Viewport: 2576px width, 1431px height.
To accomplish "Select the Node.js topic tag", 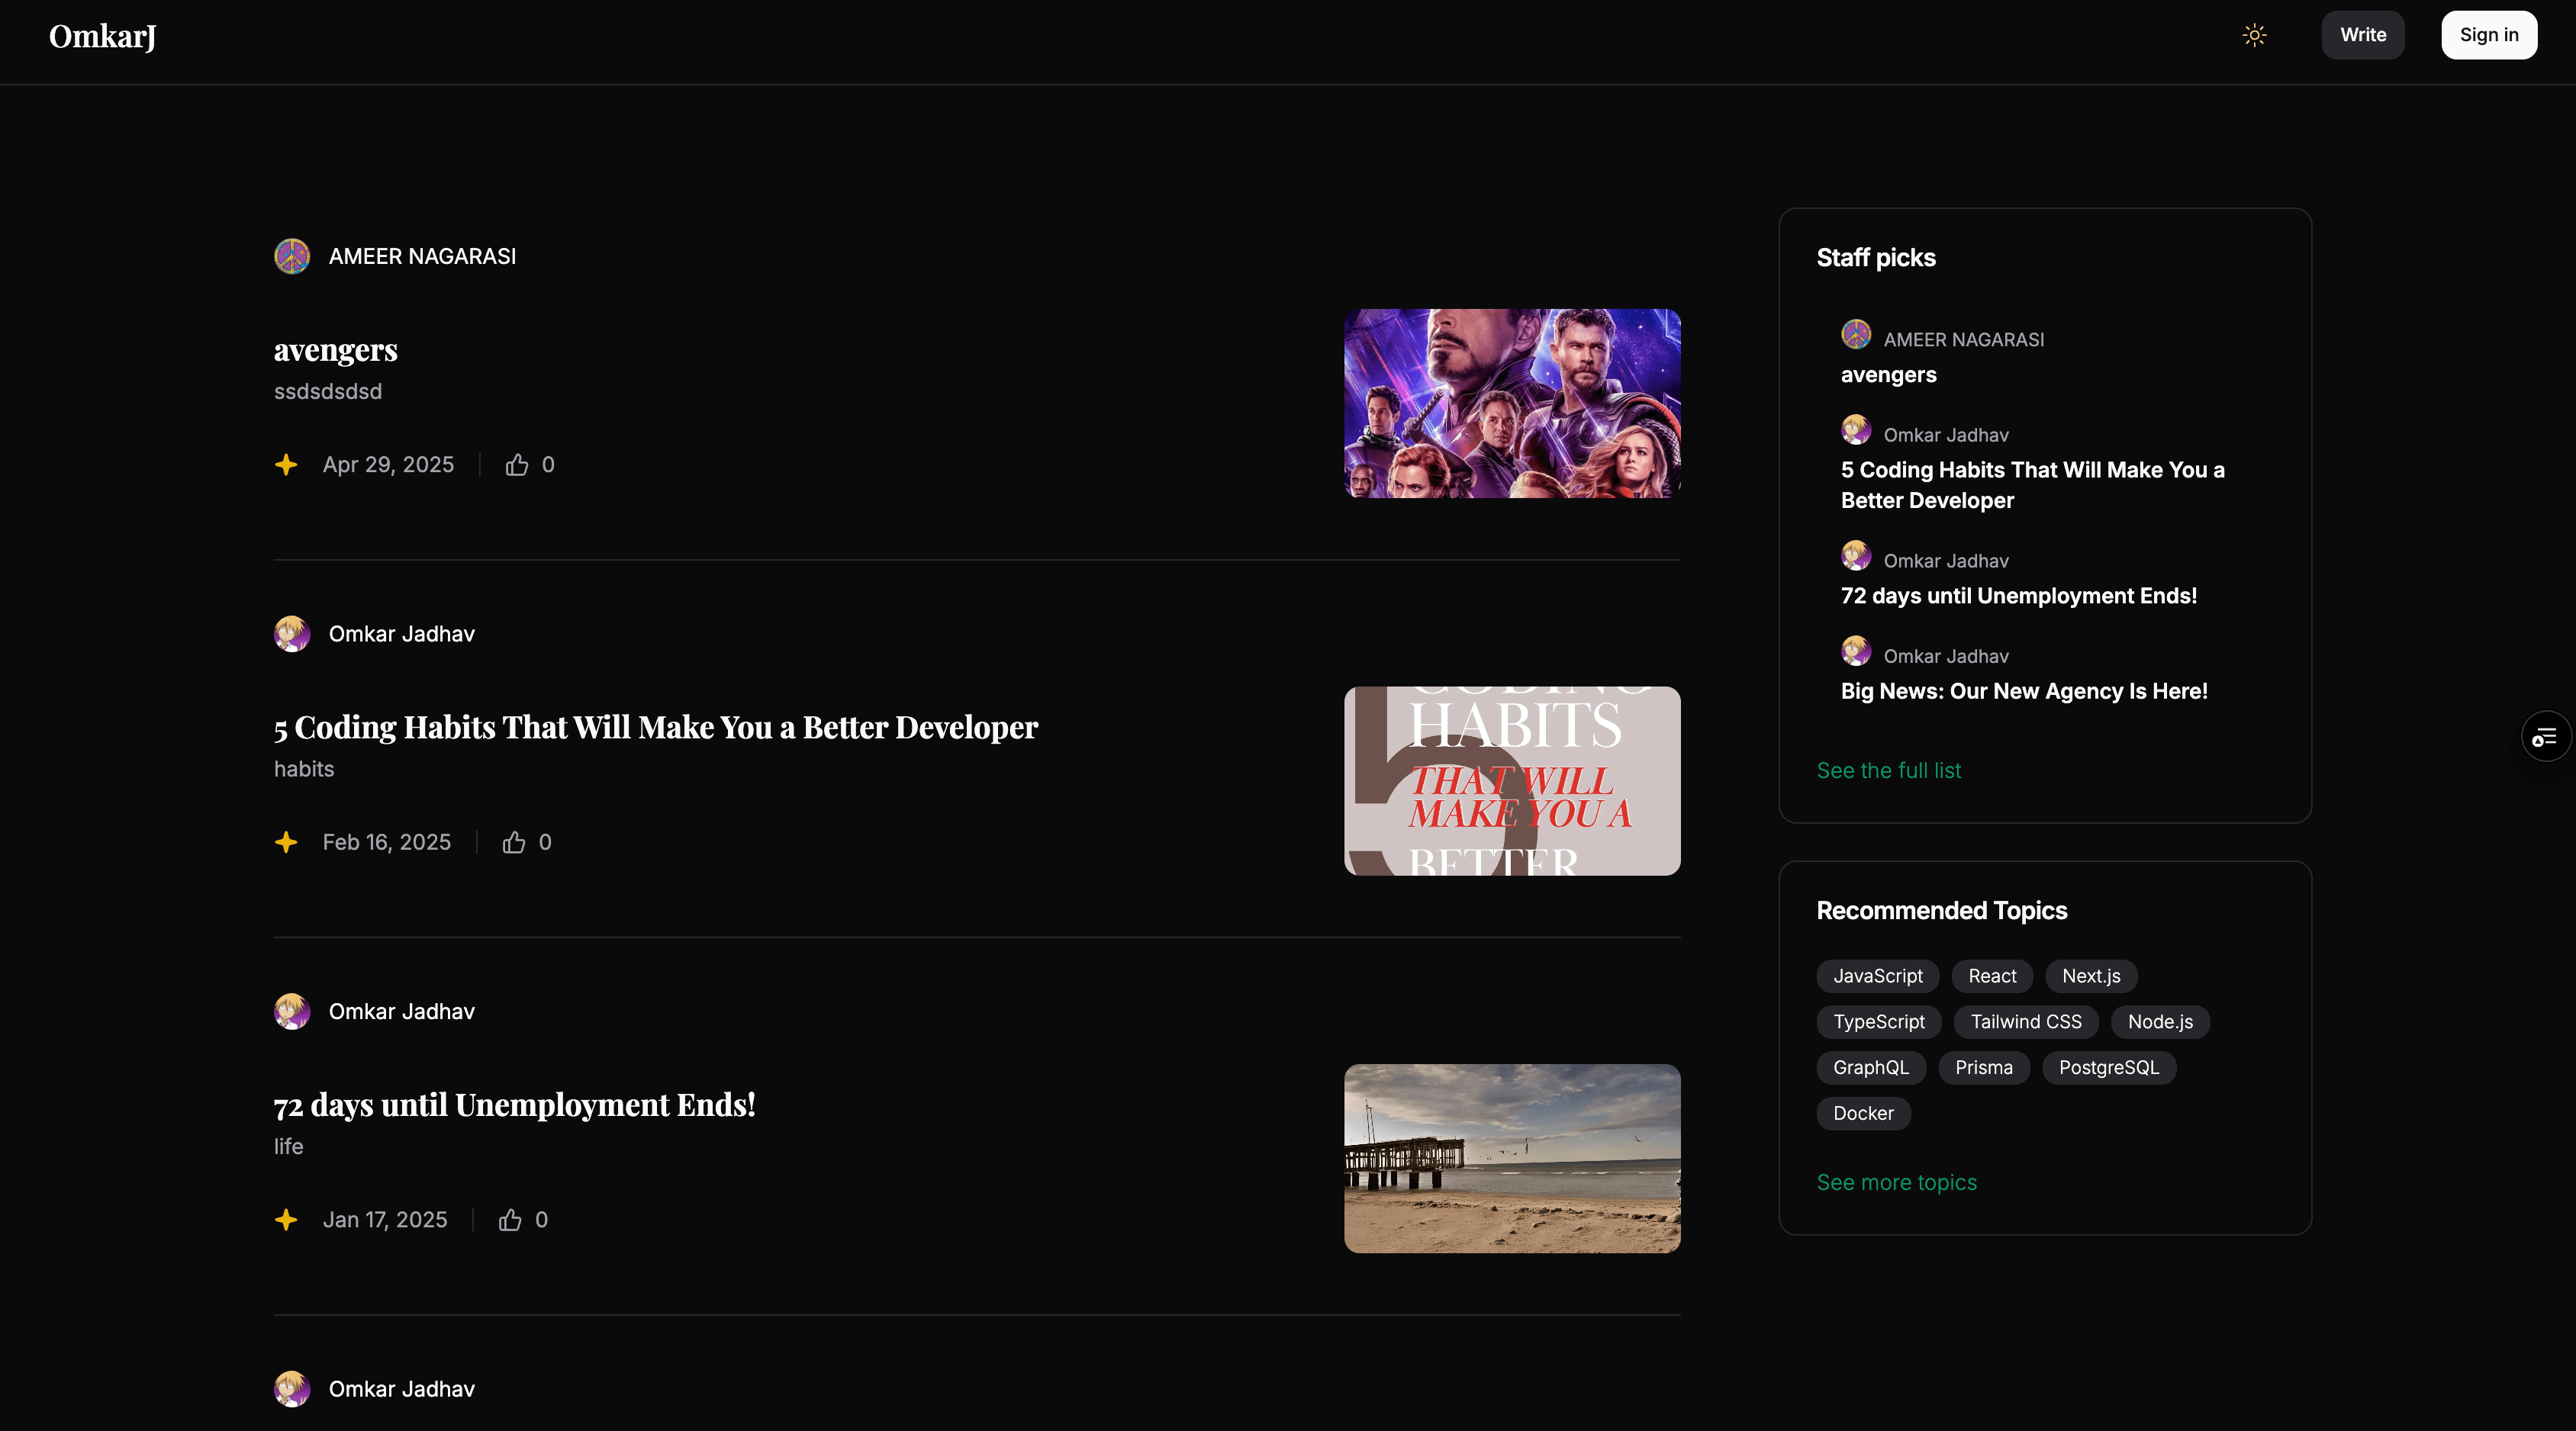I will tap(2160, 1022).
